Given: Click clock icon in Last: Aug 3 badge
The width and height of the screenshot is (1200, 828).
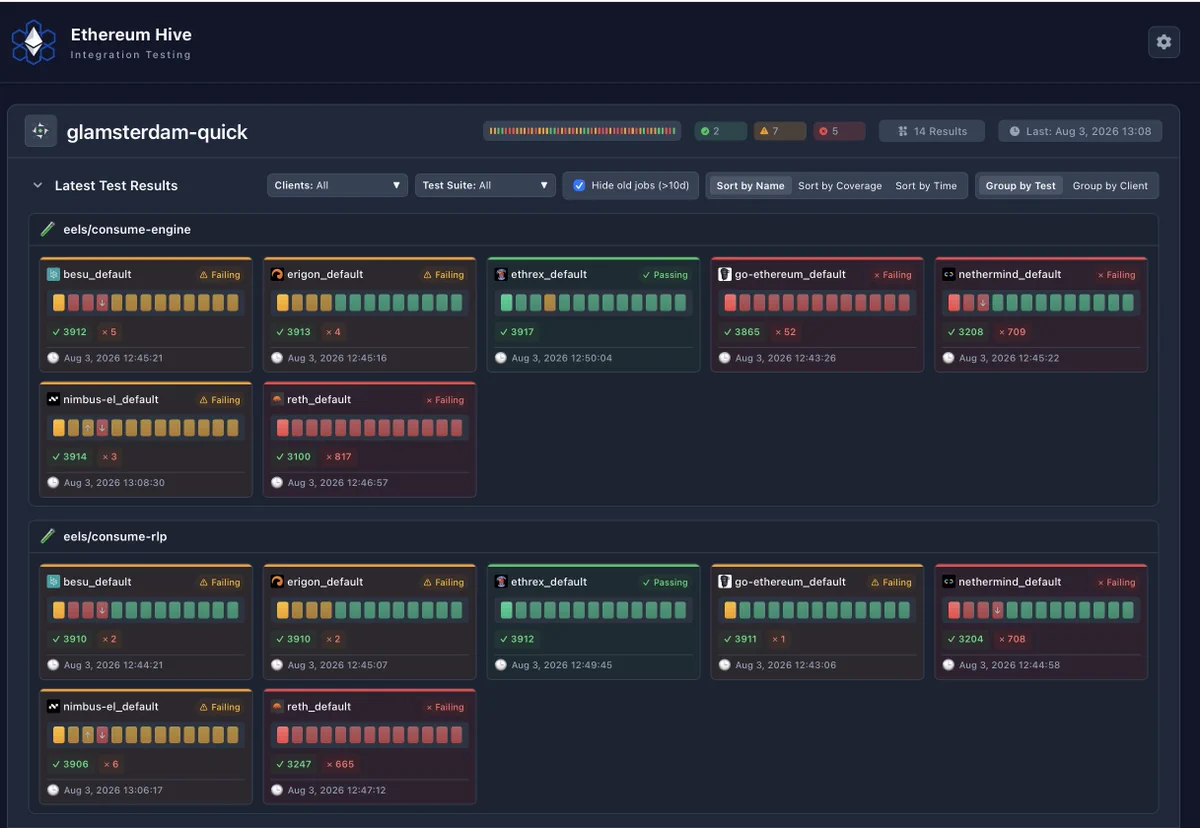Looking at the screenshot, I should 1015,131.
